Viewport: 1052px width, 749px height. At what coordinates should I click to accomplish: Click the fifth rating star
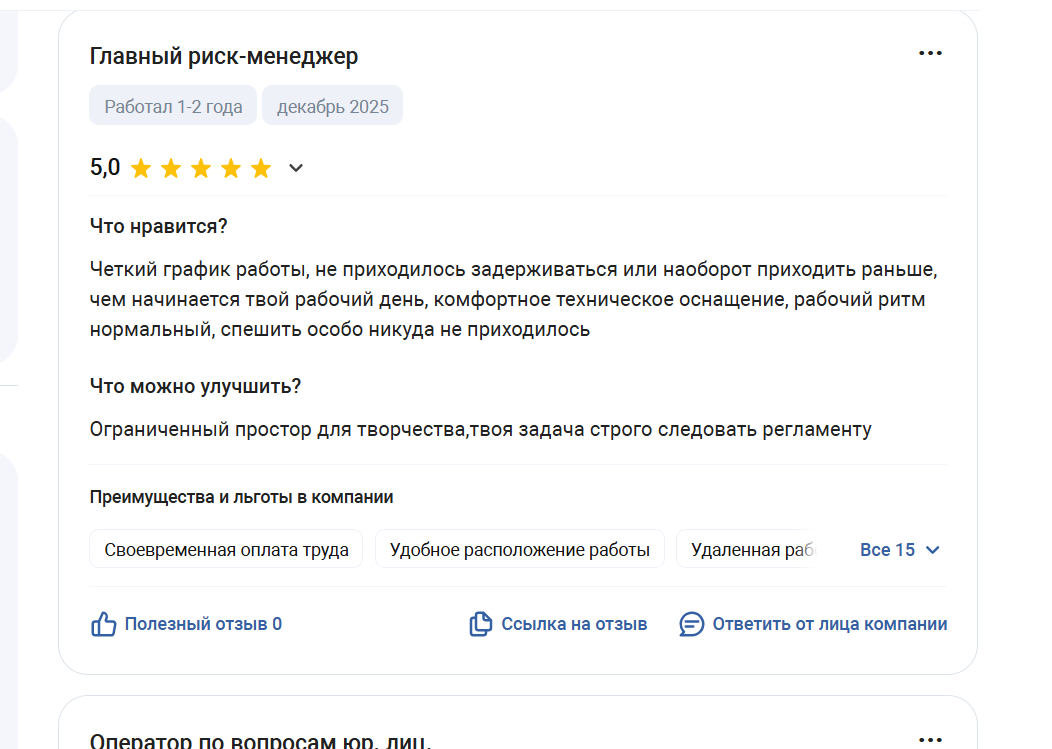tap(261, 168)
